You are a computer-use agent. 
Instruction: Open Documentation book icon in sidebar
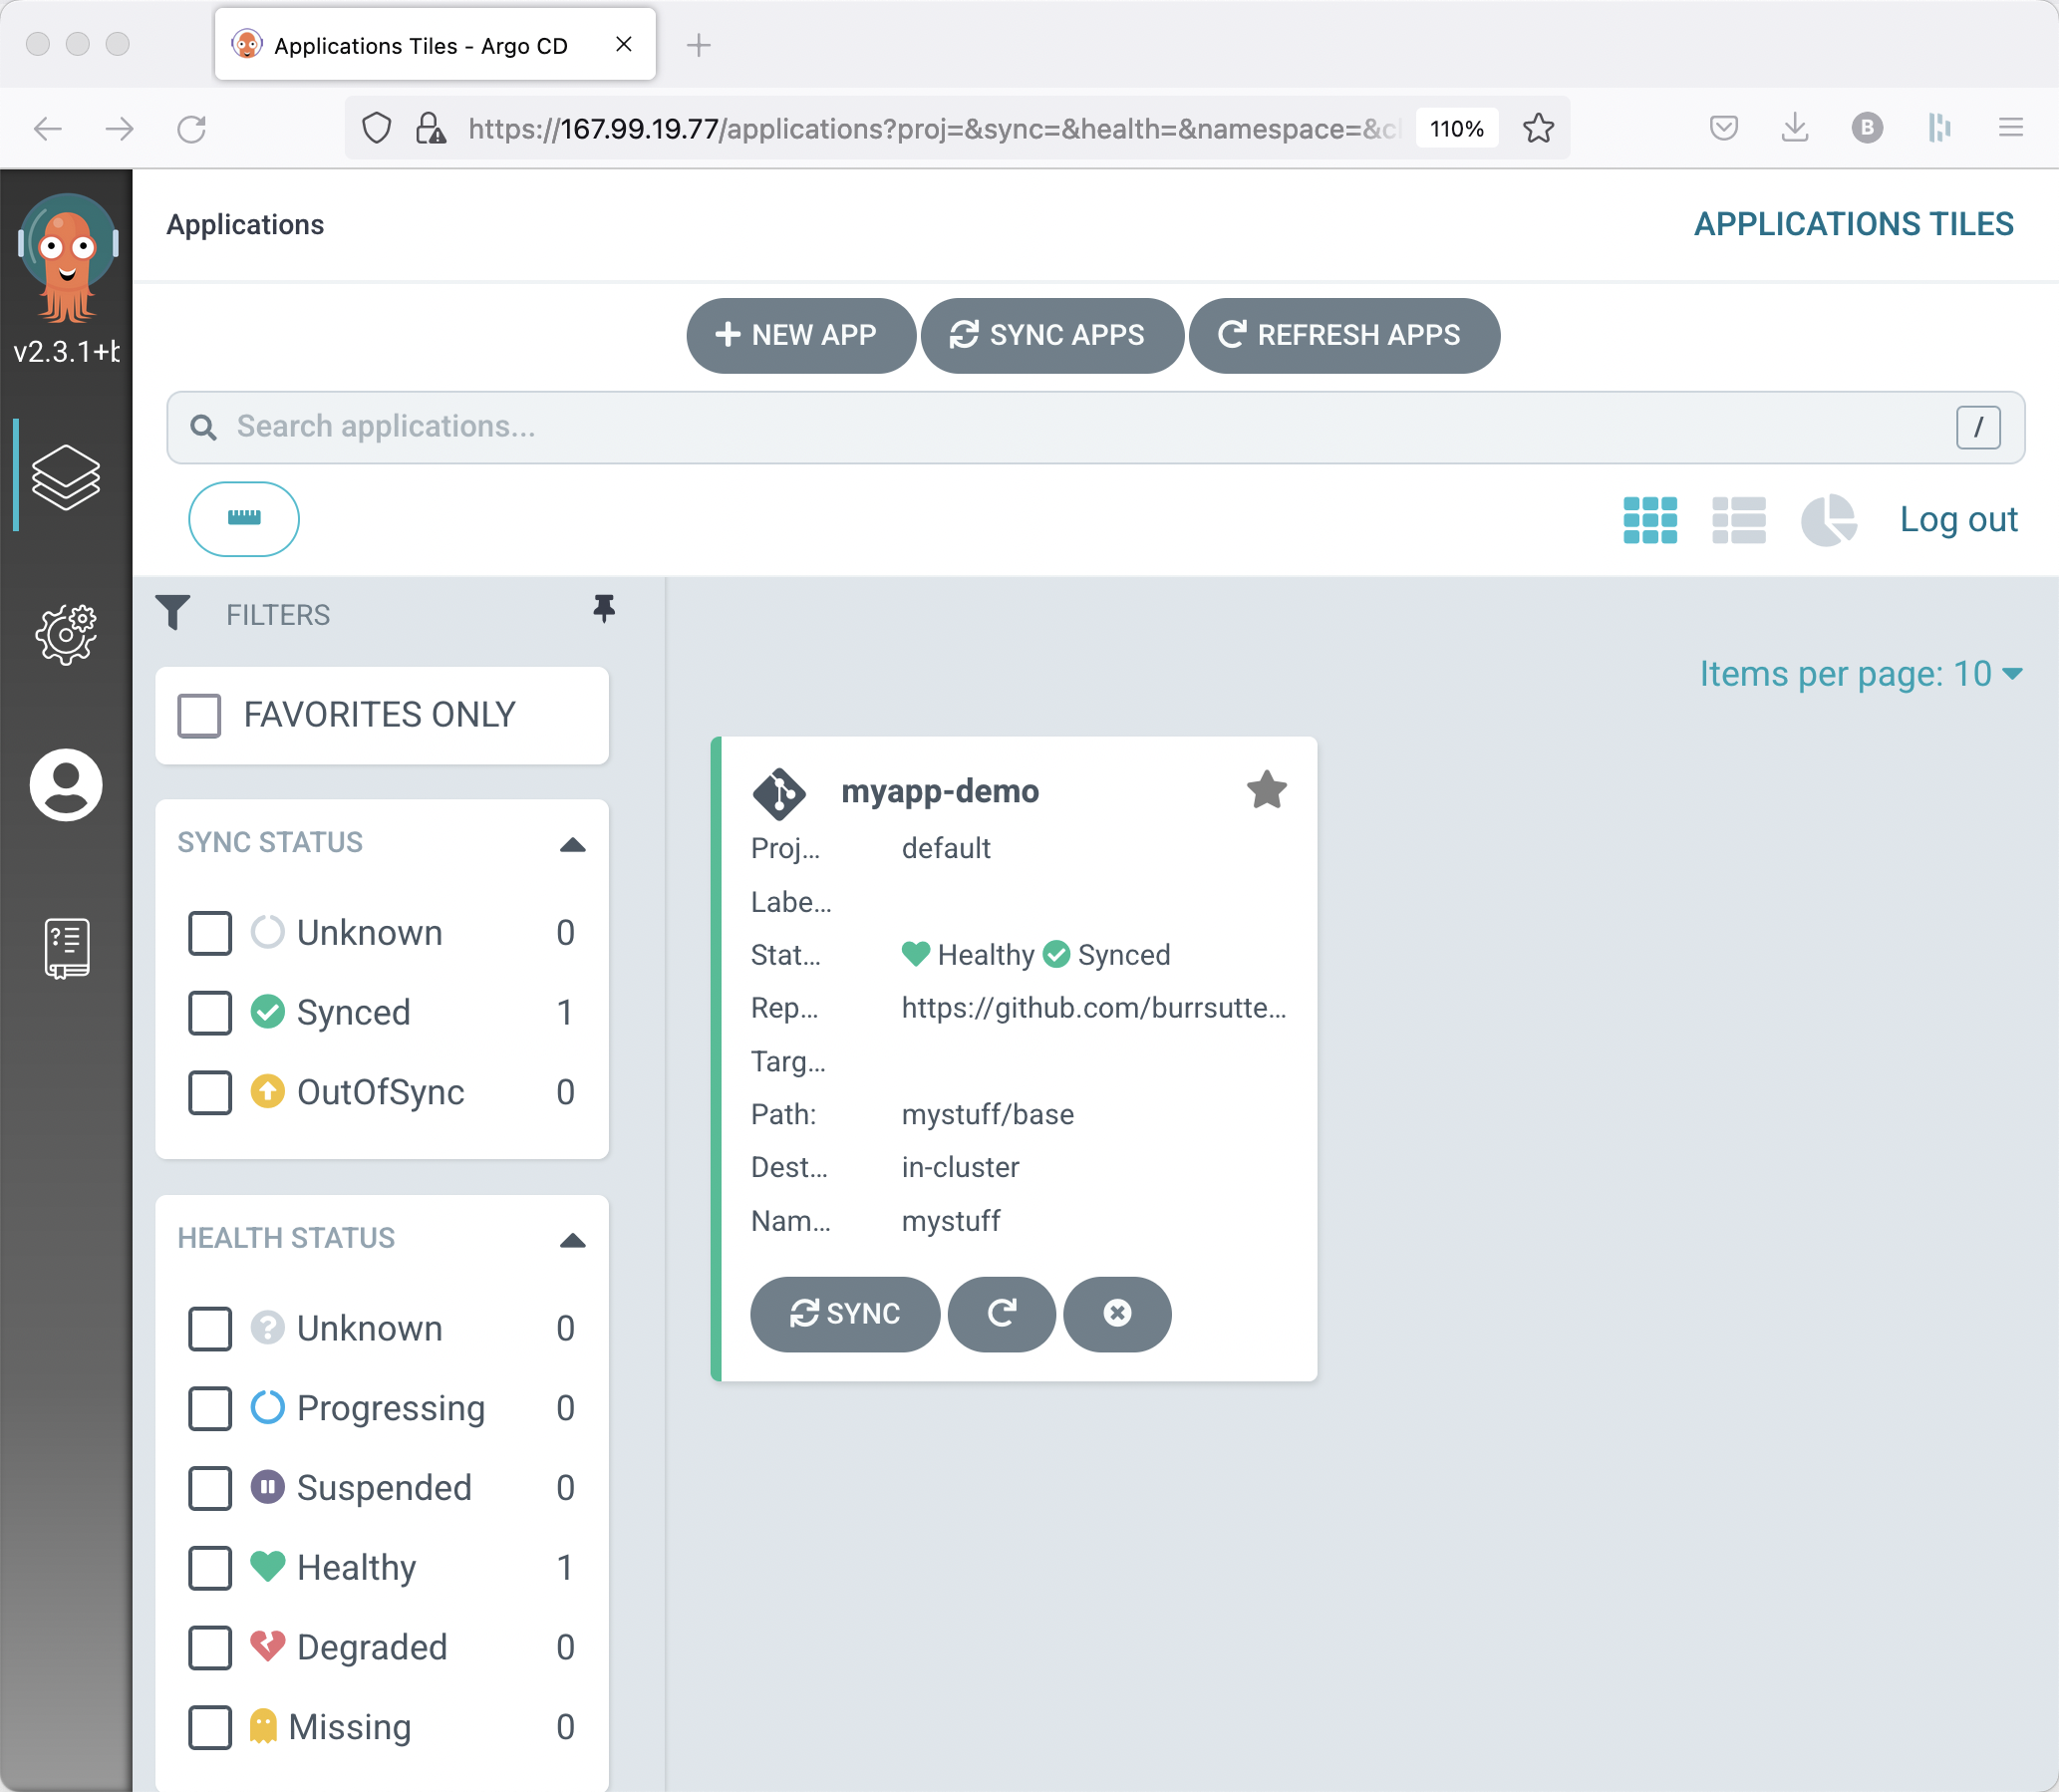pos(66,947)
